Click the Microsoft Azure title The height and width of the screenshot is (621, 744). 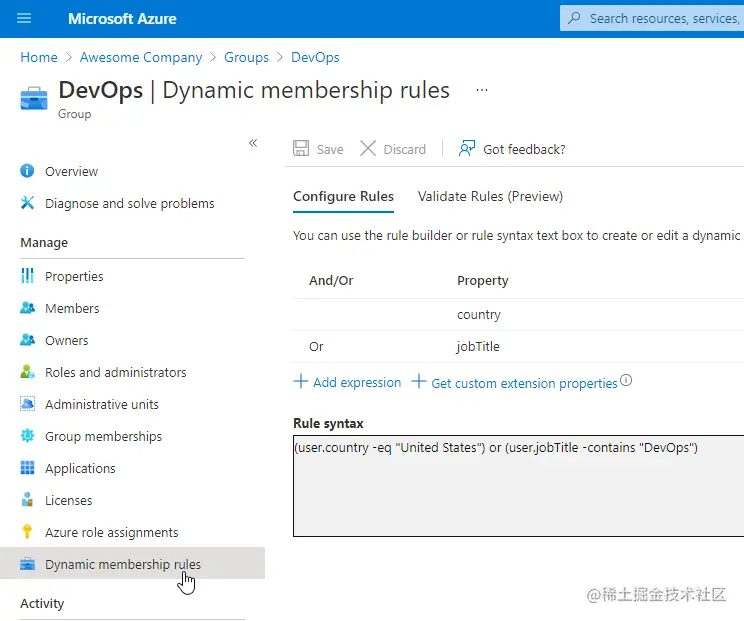point(122,19)
